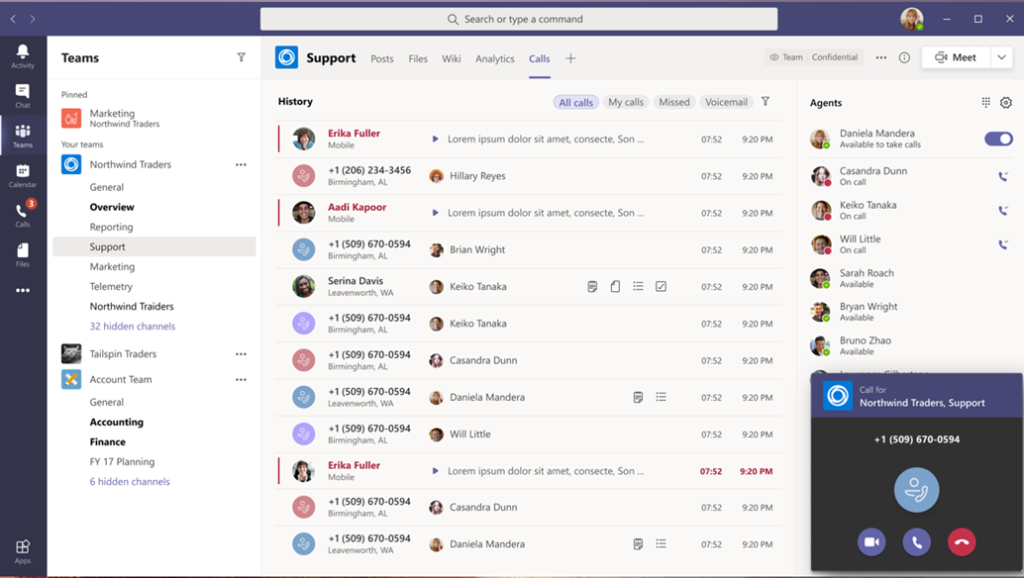Open Account Team options ellipsis
The width and height of the screenshot is (1024, 578).
click(x=241, y=379)
